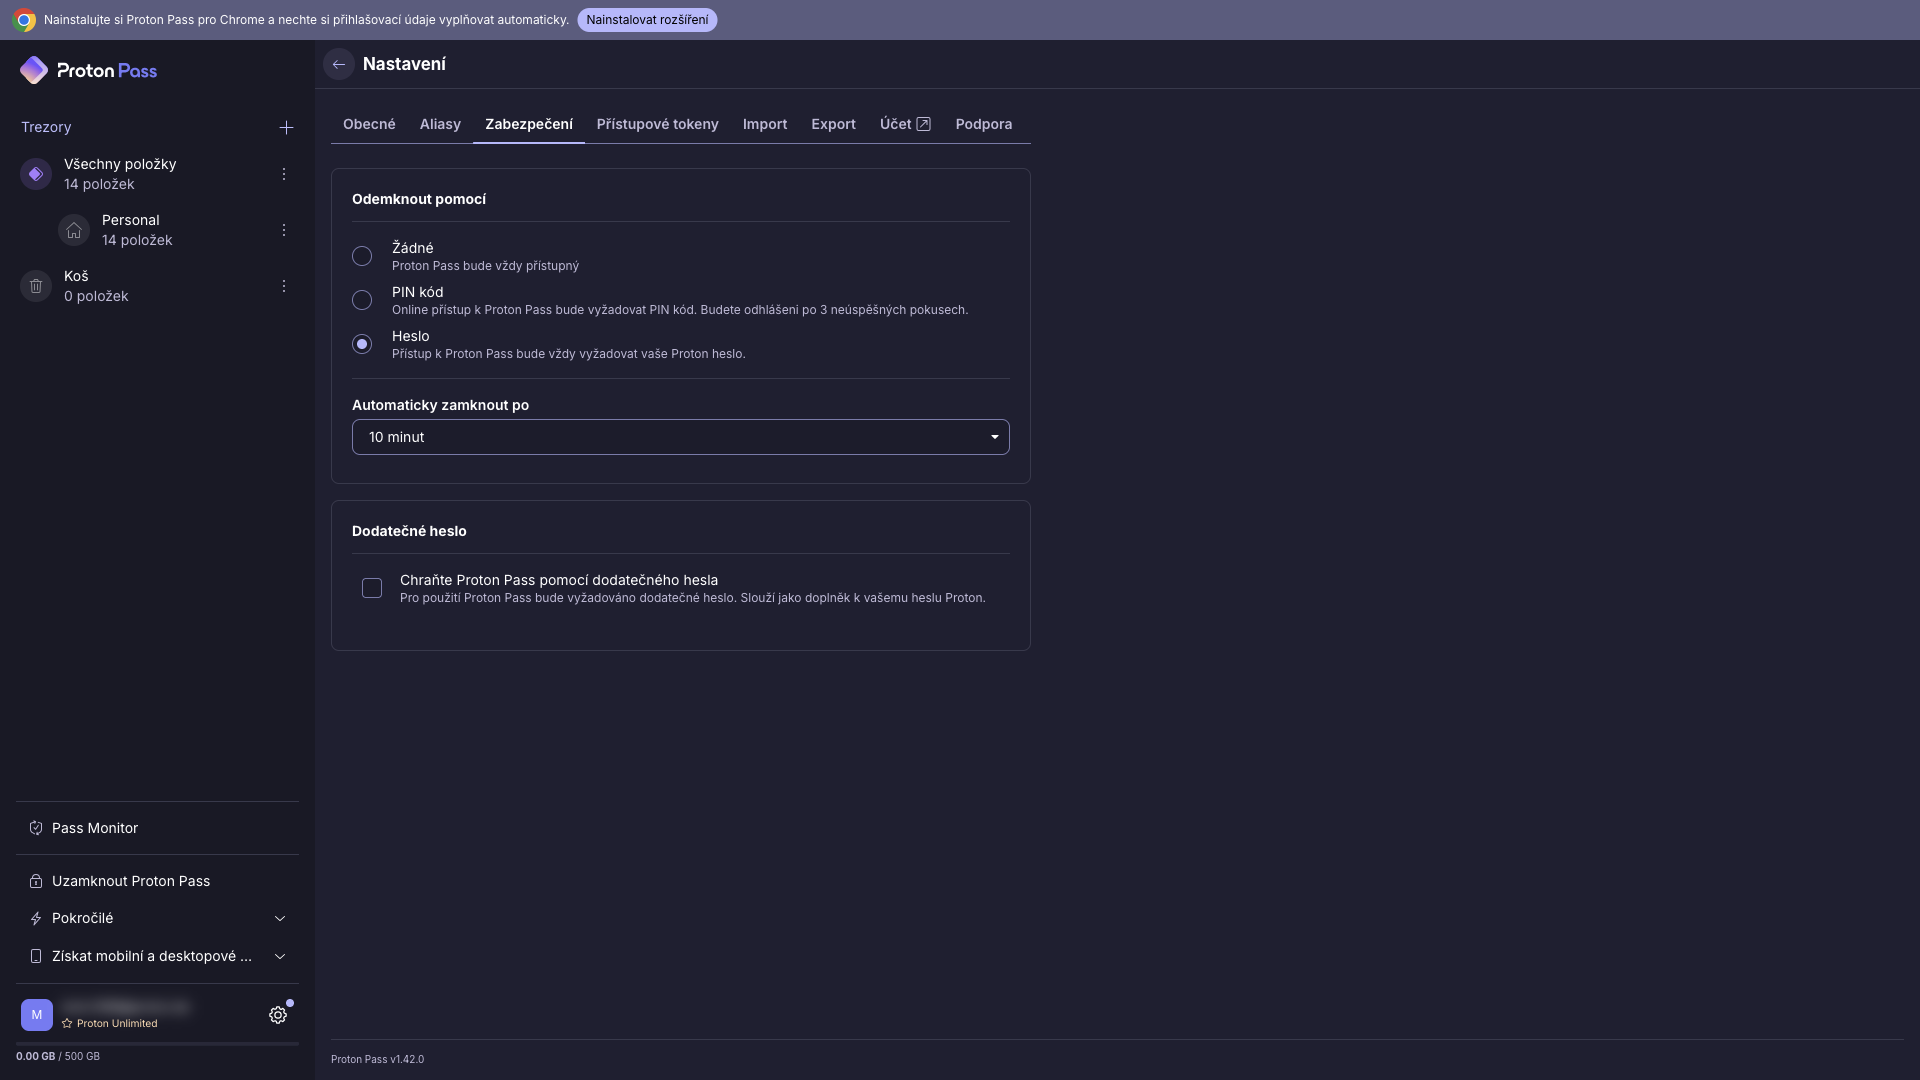
Task: Open the Import tab
Action: coord(765,124)
